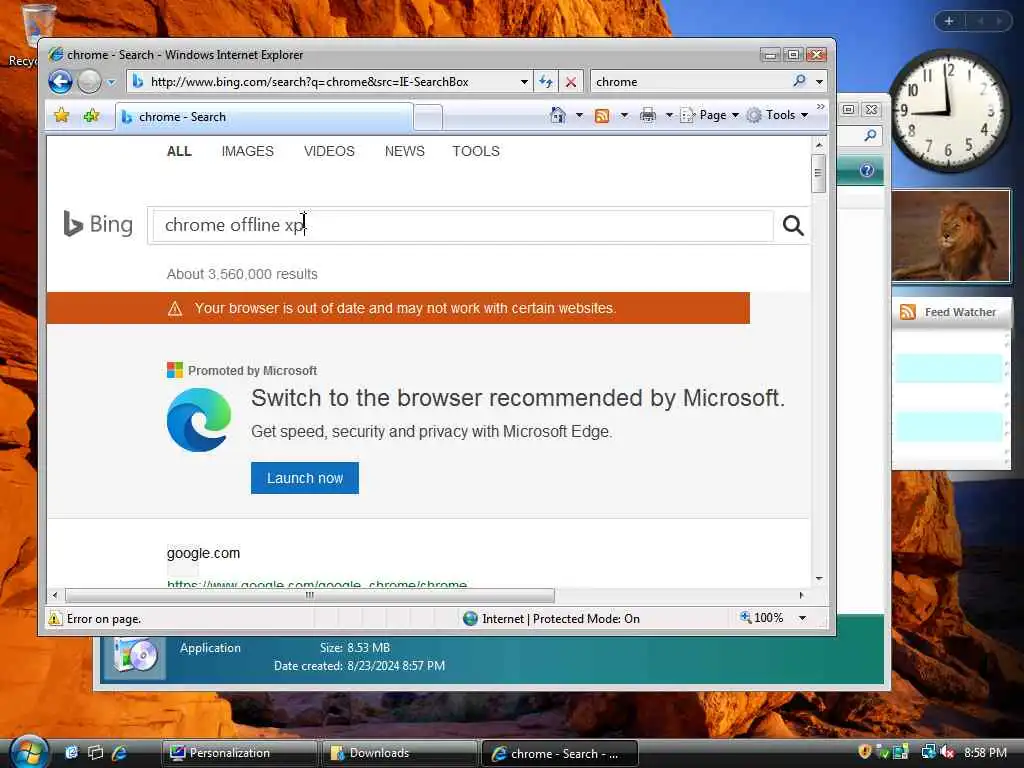Click the Microsoft Edge logo
Viewport: 1024px width, 768px height.
pyautogui.click(x=199, y=420)
